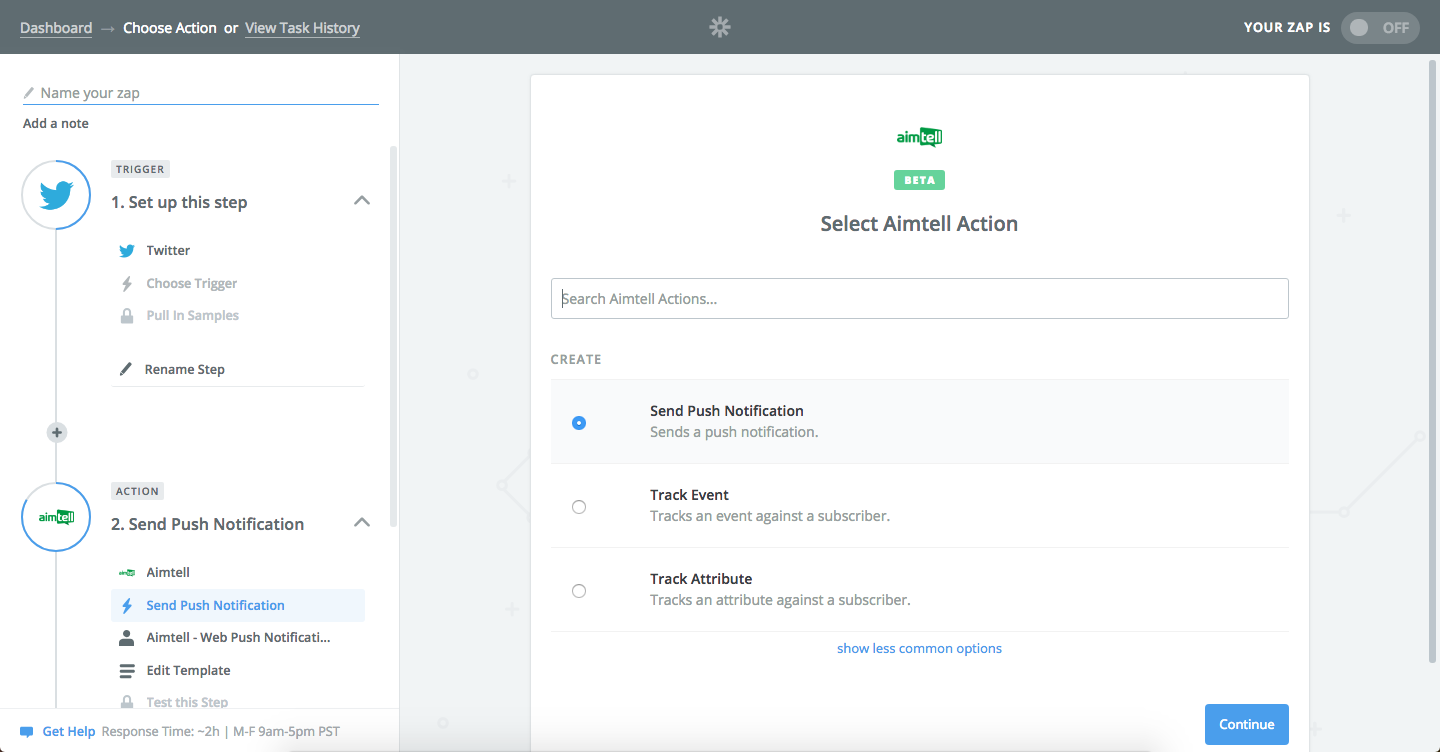Open the Twitter item in the trigger step
1440x752 pixels.
point(168,251)
